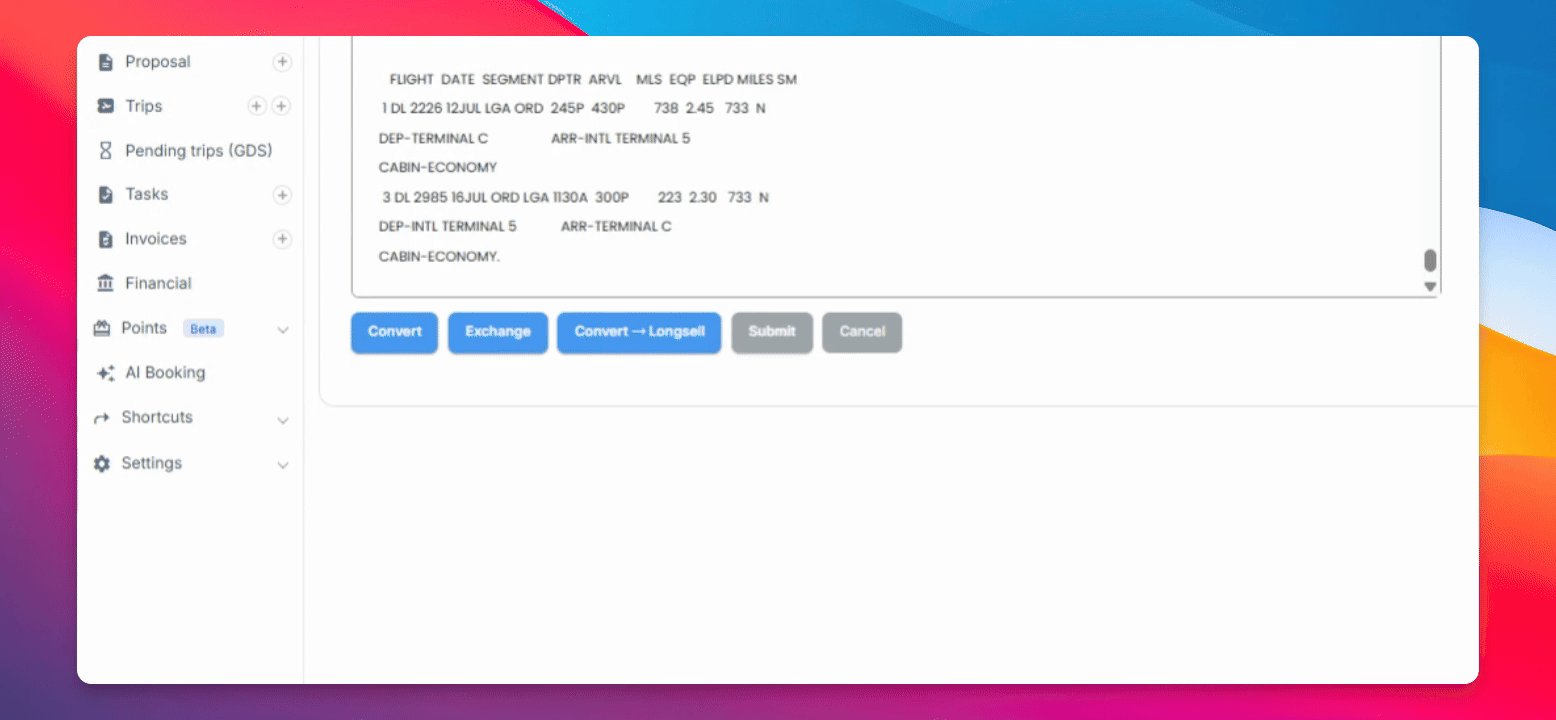Click the Shortcuts arrow icon
The width and height of the screenshot is (1556, 720).
pos(101,418)
